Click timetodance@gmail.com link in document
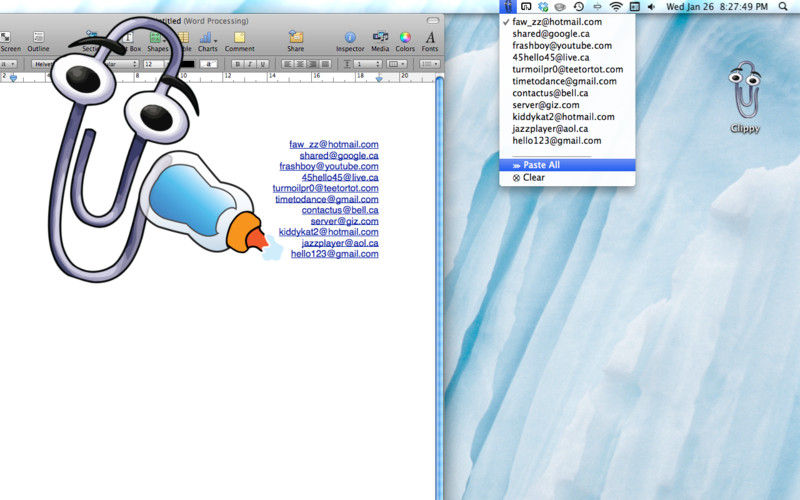The width and height of the screenshot is (800, 500). point(327,199)
